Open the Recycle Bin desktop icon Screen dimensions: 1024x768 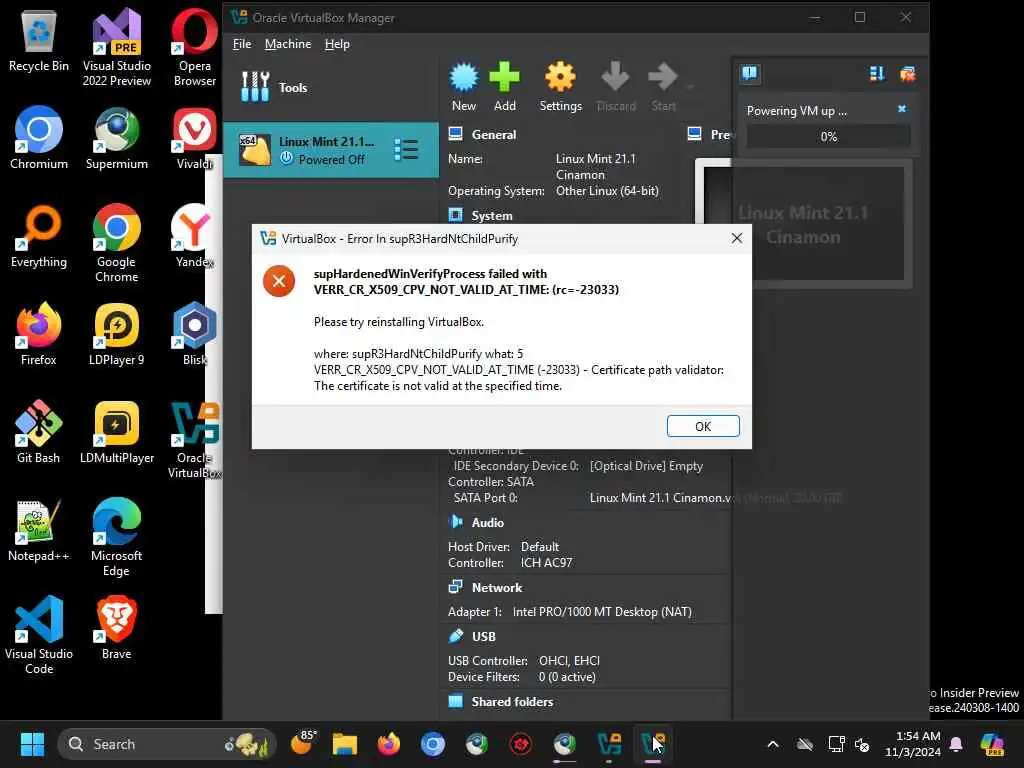tap(39, 42)
